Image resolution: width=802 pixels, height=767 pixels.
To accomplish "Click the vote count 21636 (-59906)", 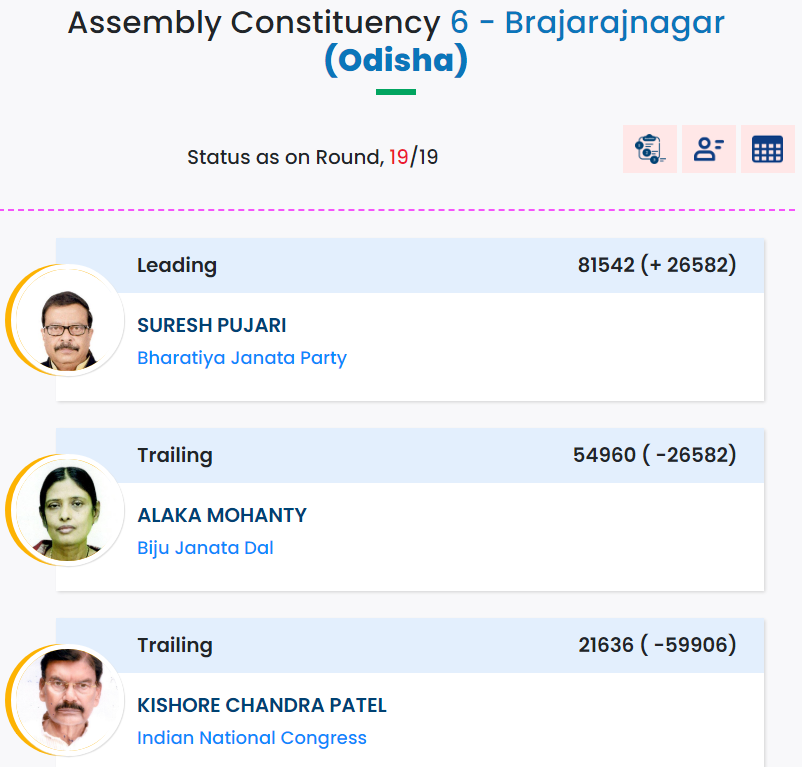I will [657, 645].
